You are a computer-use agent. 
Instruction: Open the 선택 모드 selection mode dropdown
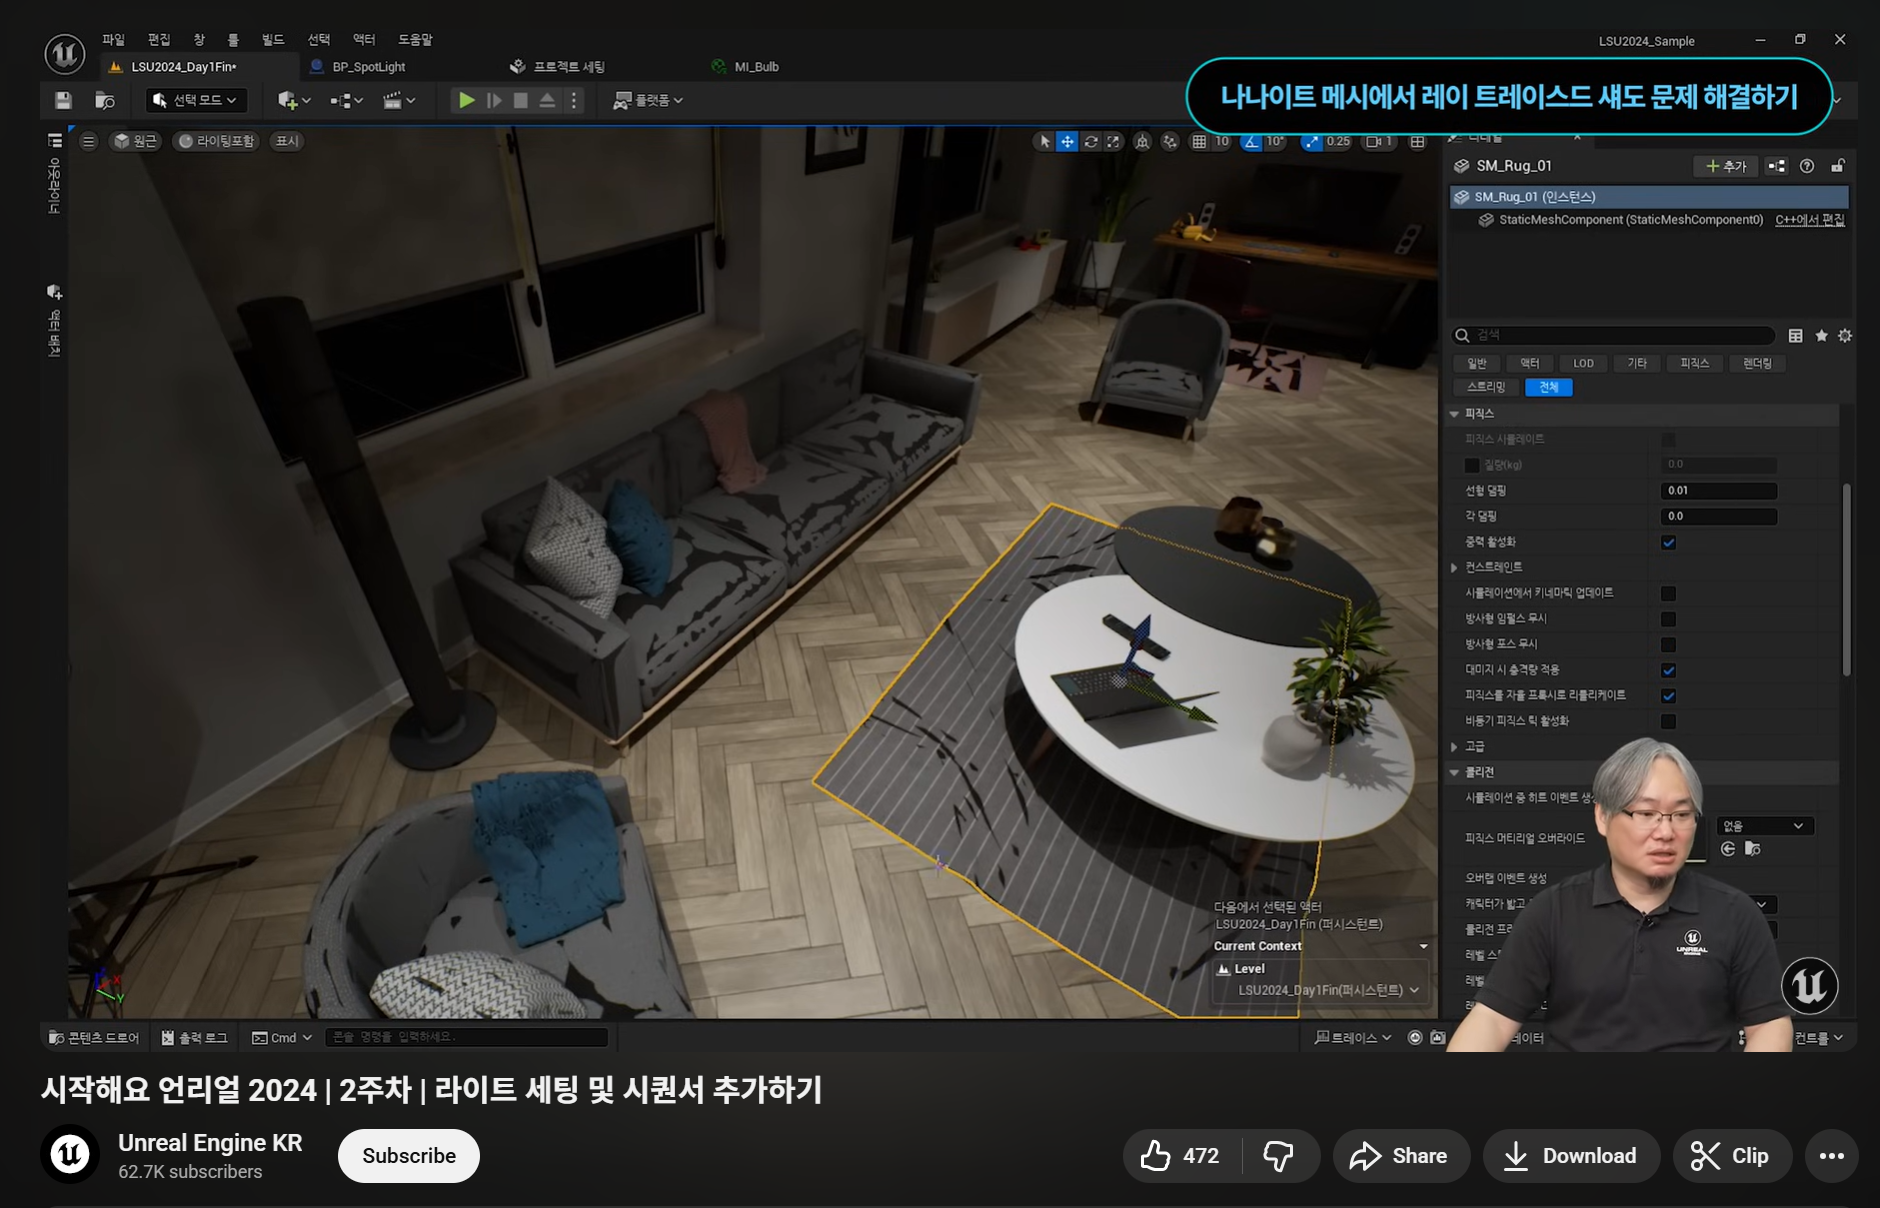click(195, 100)
